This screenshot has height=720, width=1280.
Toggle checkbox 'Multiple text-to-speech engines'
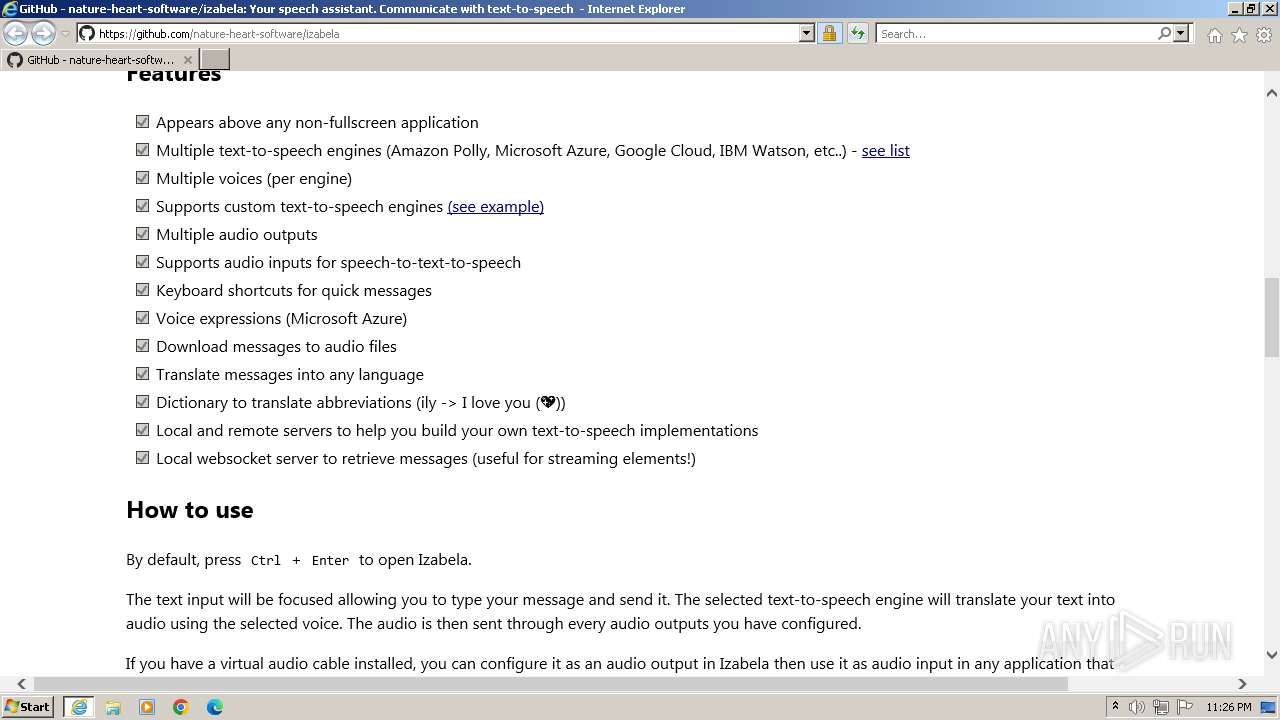142,150
